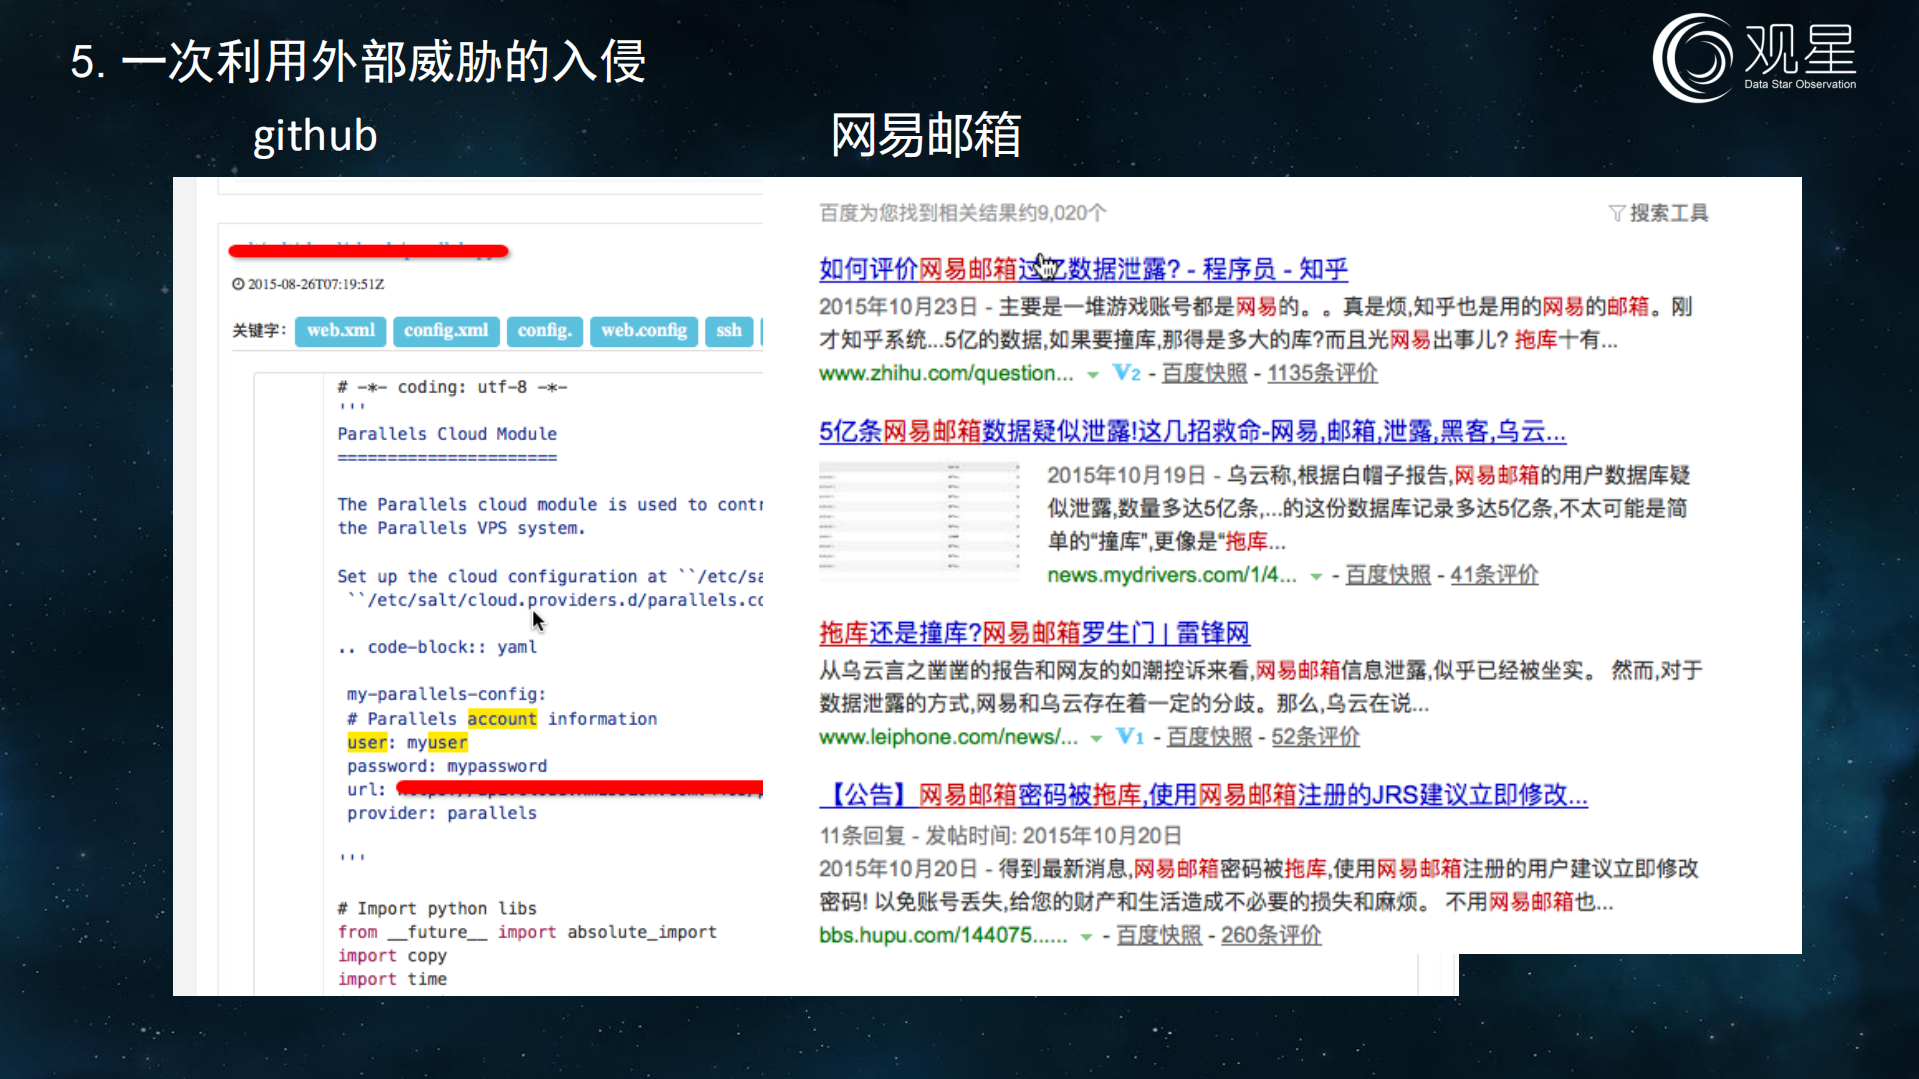
Task: Click the config. keyword tag
Action: point(544,330)
